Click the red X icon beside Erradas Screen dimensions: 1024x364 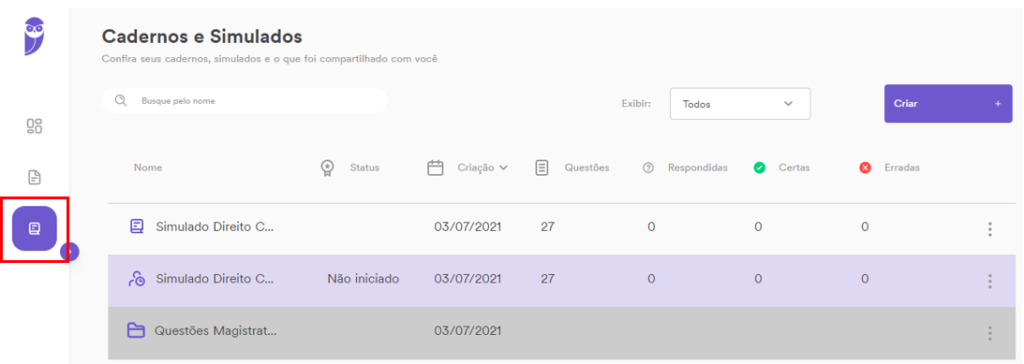[865, 168]
